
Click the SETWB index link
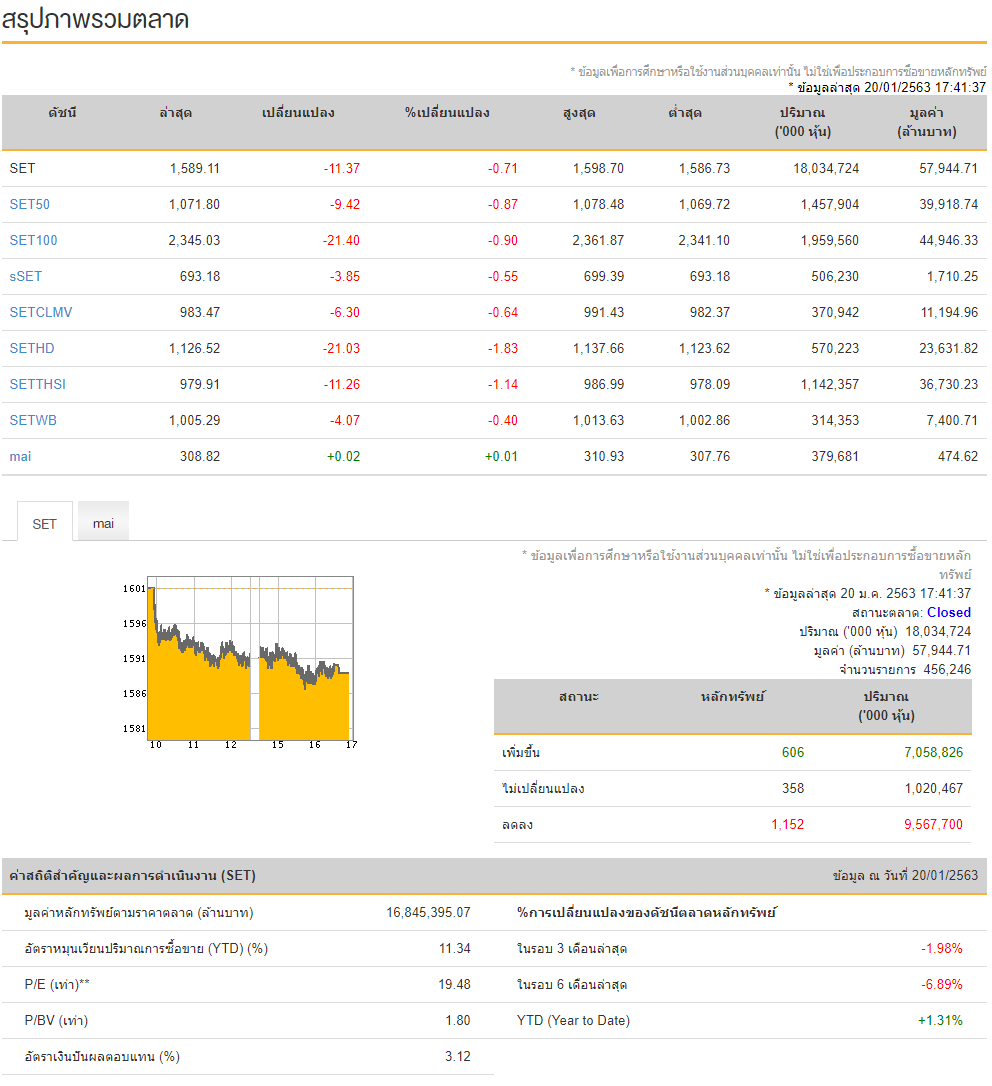33,421
